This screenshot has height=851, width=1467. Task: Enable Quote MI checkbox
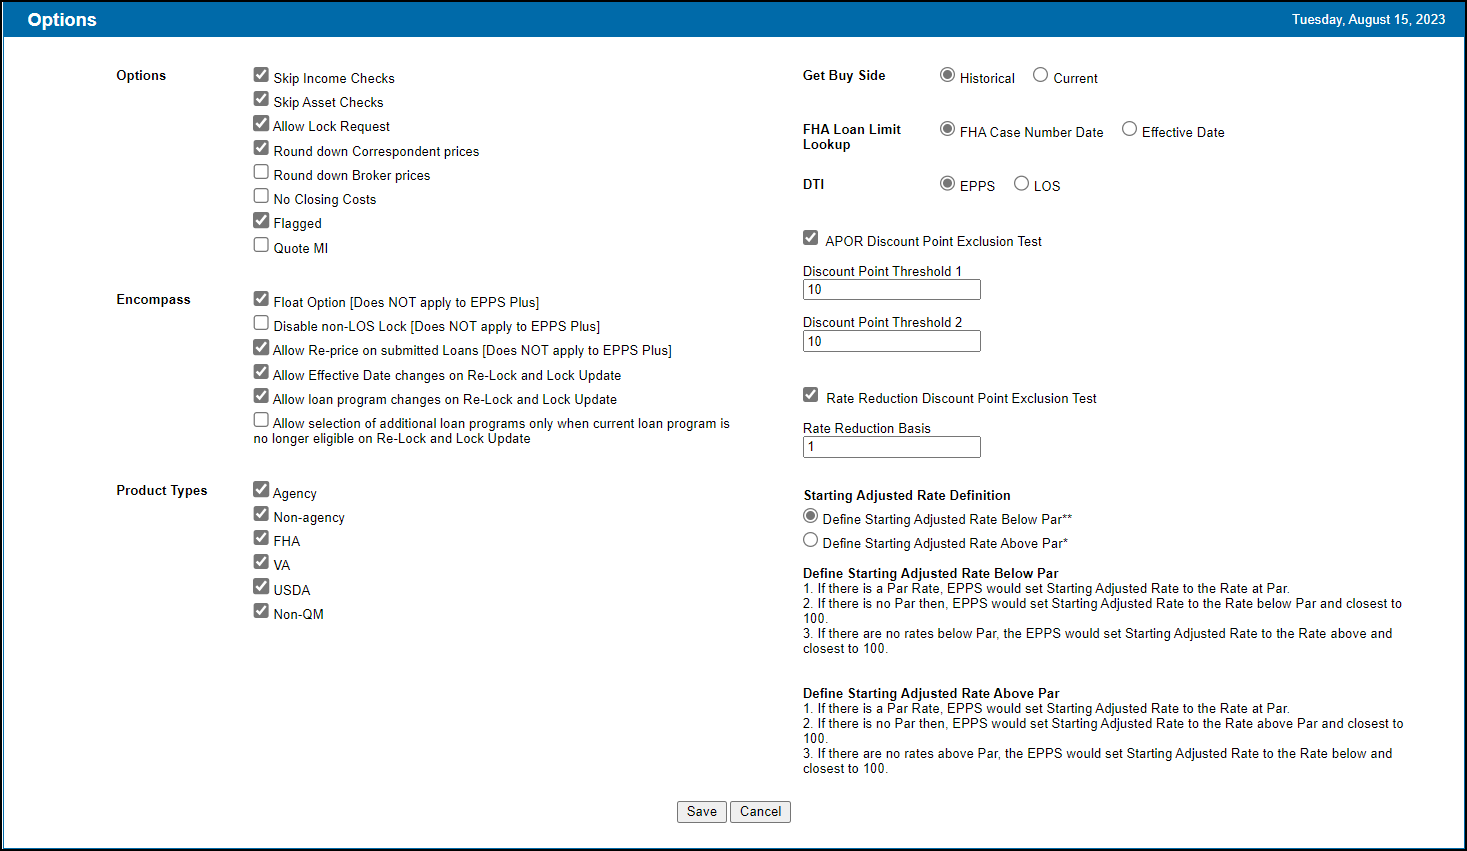(261, 245)
